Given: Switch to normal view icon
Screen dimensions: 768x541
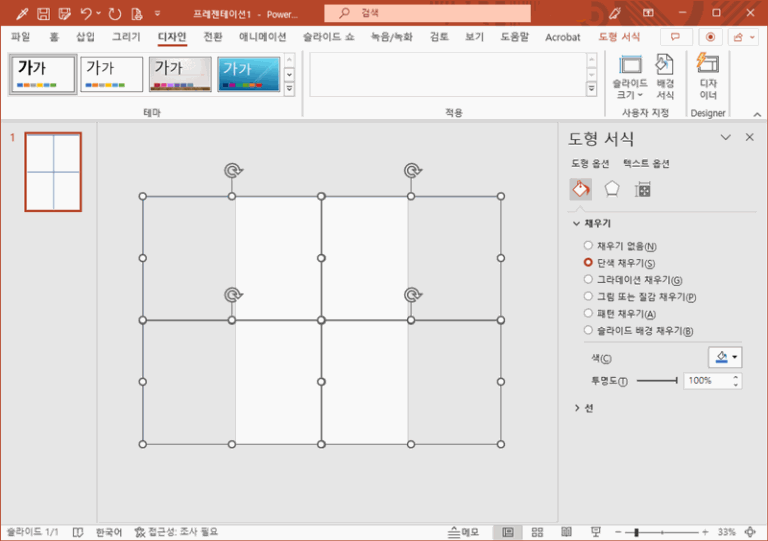Looking at the screenshot, I should click(508, 532).
